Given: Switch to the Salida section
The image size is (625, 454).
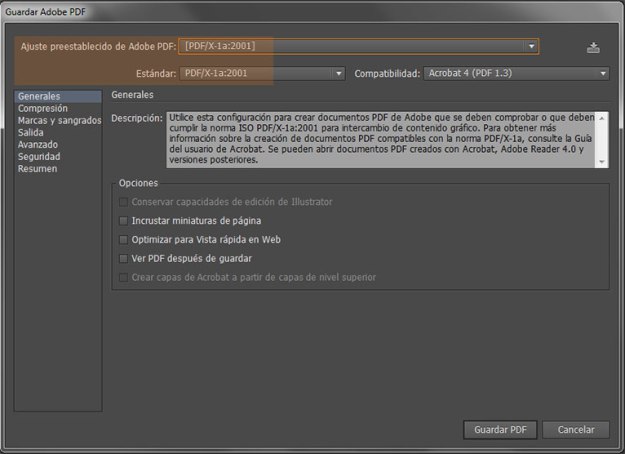Looking at the screenshot, I should point(58,132).
